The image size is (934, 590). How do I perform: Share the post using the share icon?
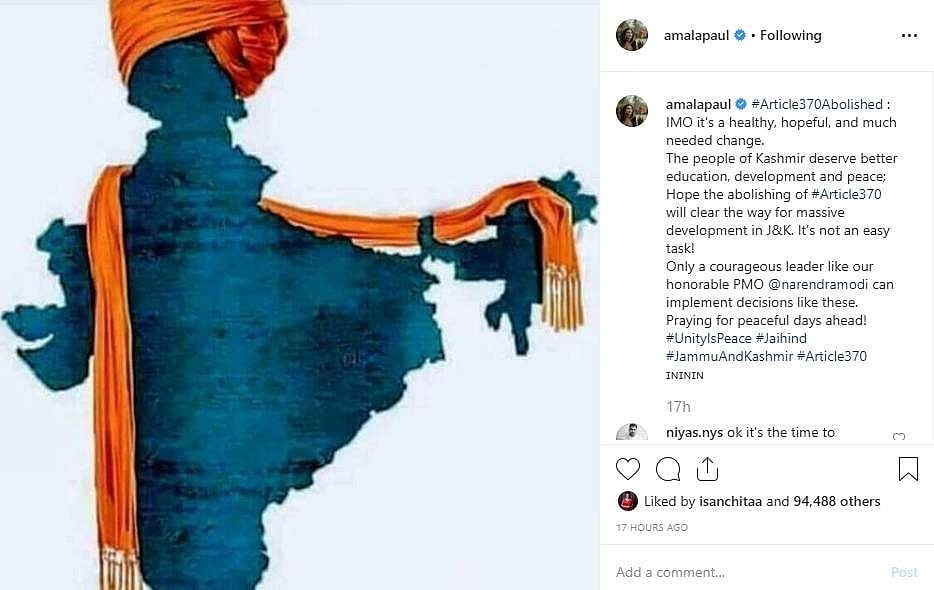tap(707, 469)
